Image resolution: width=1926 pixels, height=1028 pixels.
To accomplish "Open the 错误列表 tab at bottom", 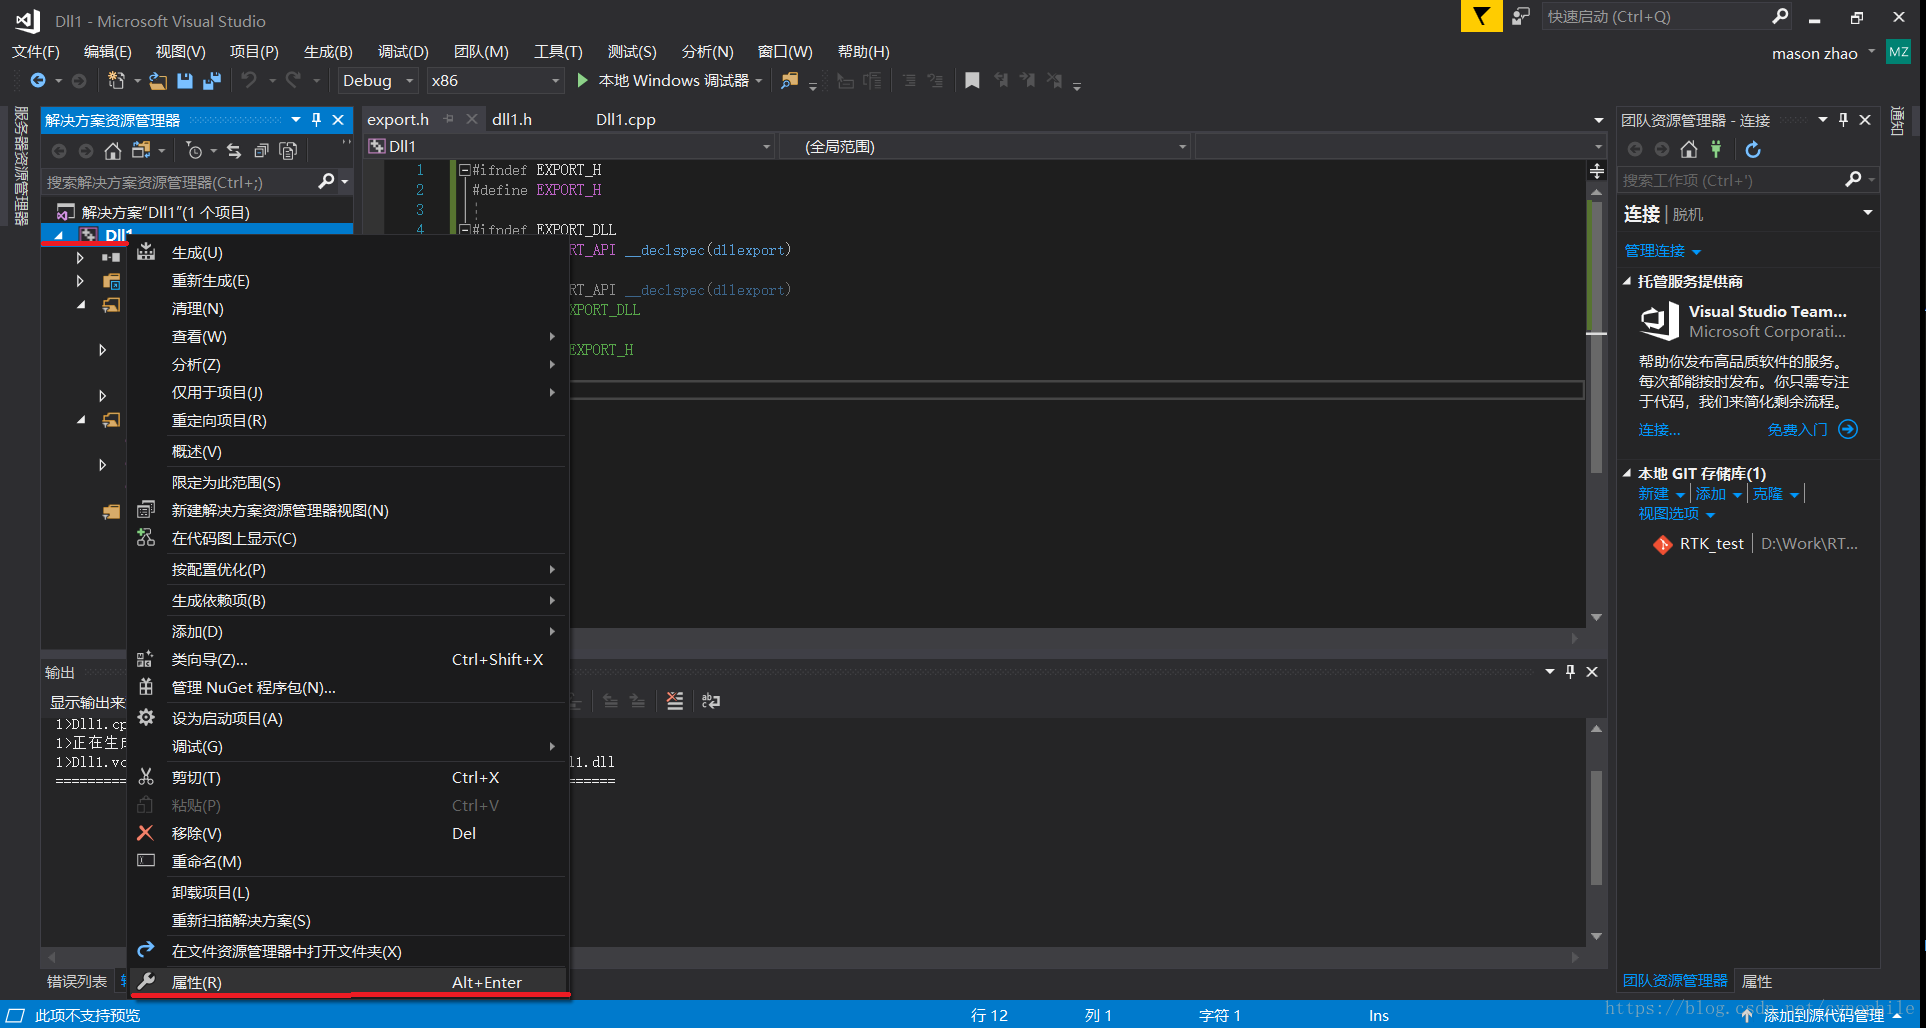I will tap(77, 982).
